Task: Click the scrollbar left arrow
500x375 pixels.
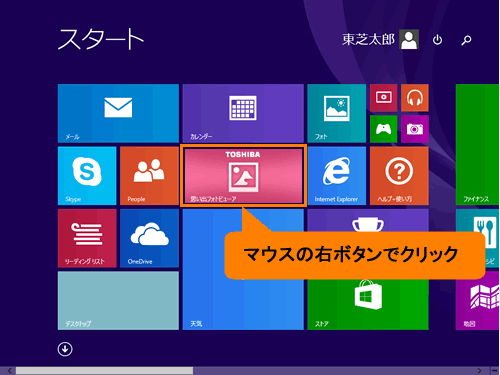Action: 9,371
